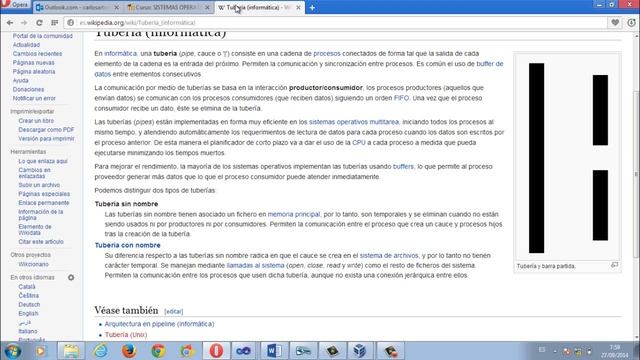This screenshot has width=640, height=360.
Task: Open 'Arquitectura en pipeline (informática)' link
Action: (x=159, y=324)
